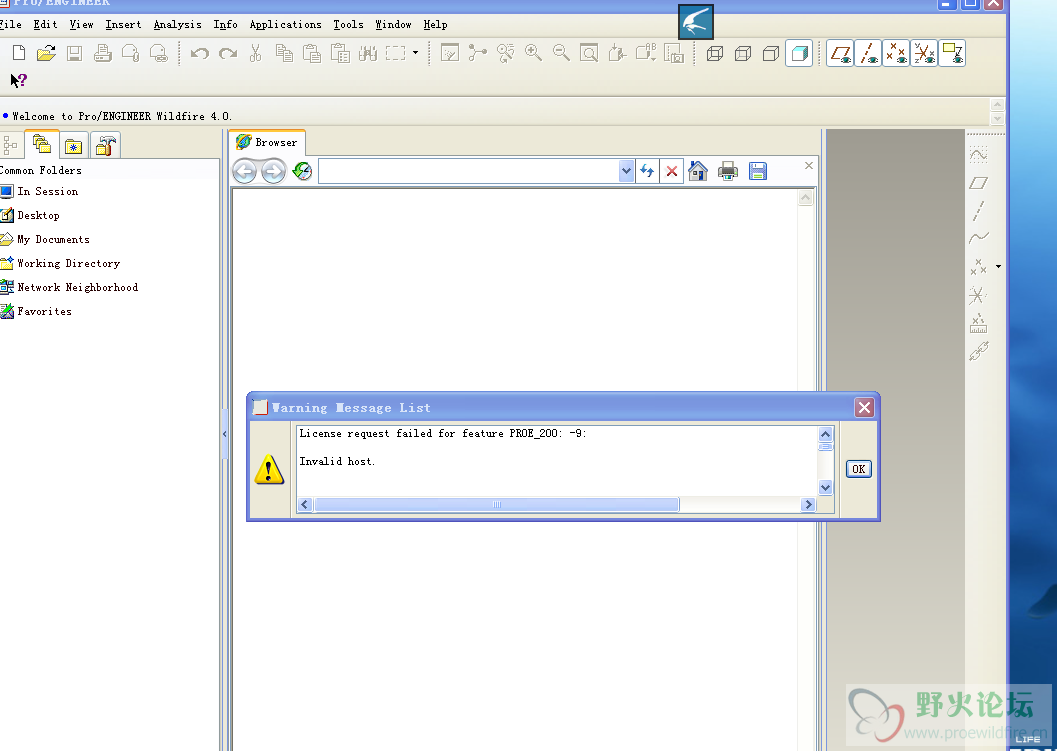This screenshot has width=1057, height=751.
Task: Click the warning list scroll down arrow
Action: point(825,487)
